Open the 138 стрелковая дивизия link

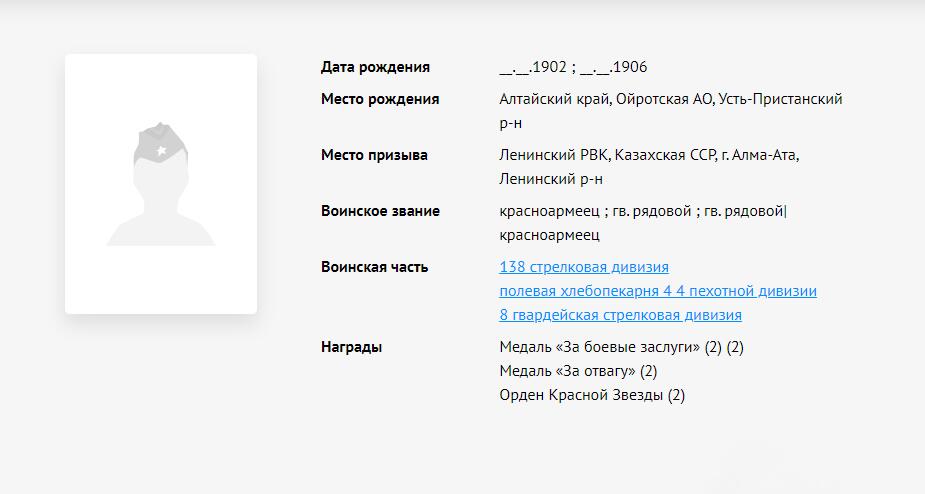tap(584, 267)
